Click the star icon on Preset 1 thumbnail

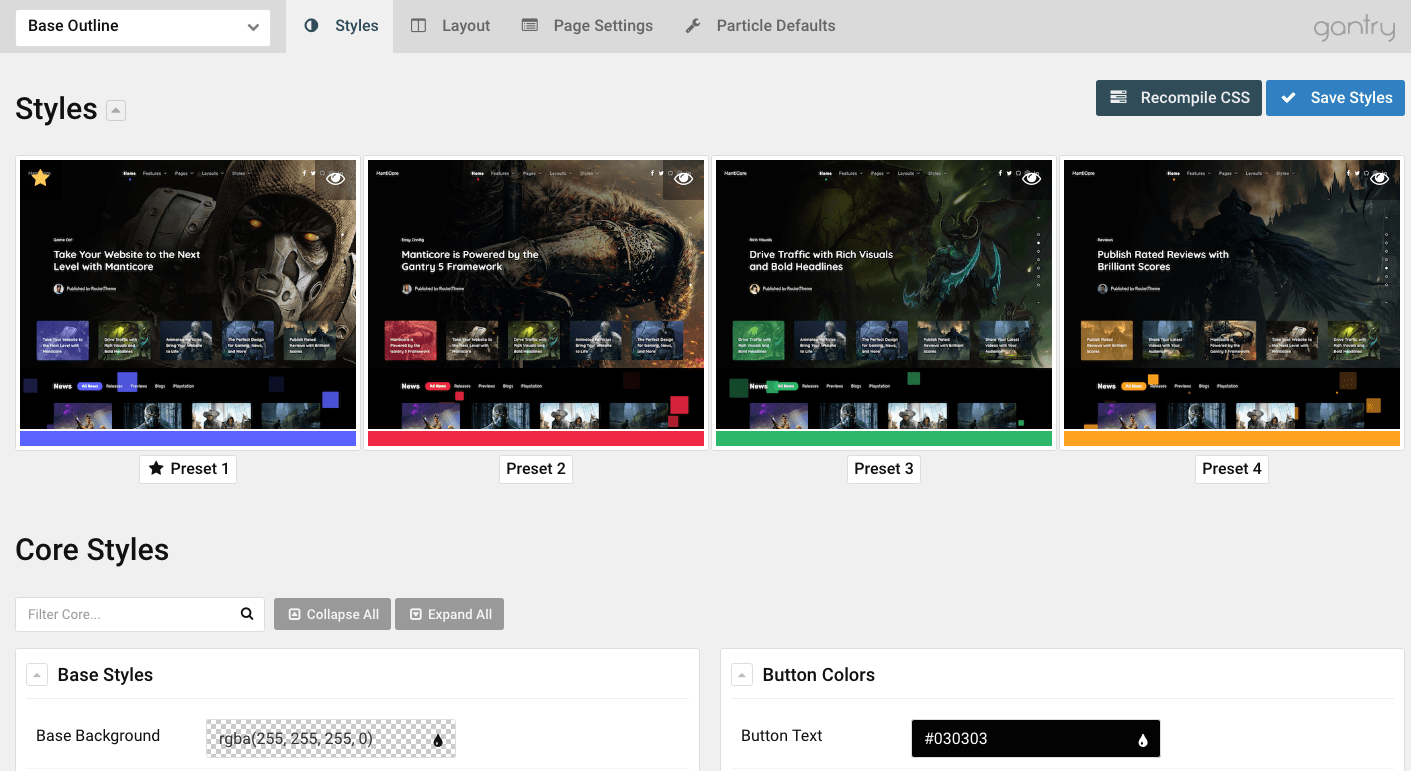click(x=41, y=178)
